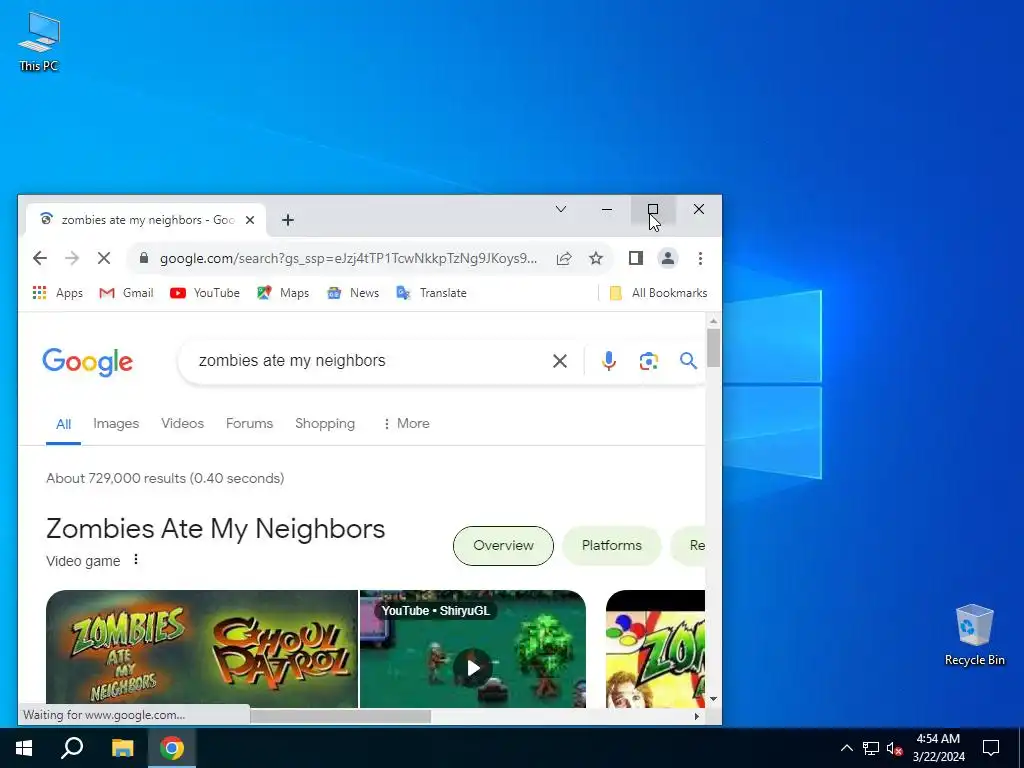
Task: Share this page using the share icon
Action: click(564, 259)
